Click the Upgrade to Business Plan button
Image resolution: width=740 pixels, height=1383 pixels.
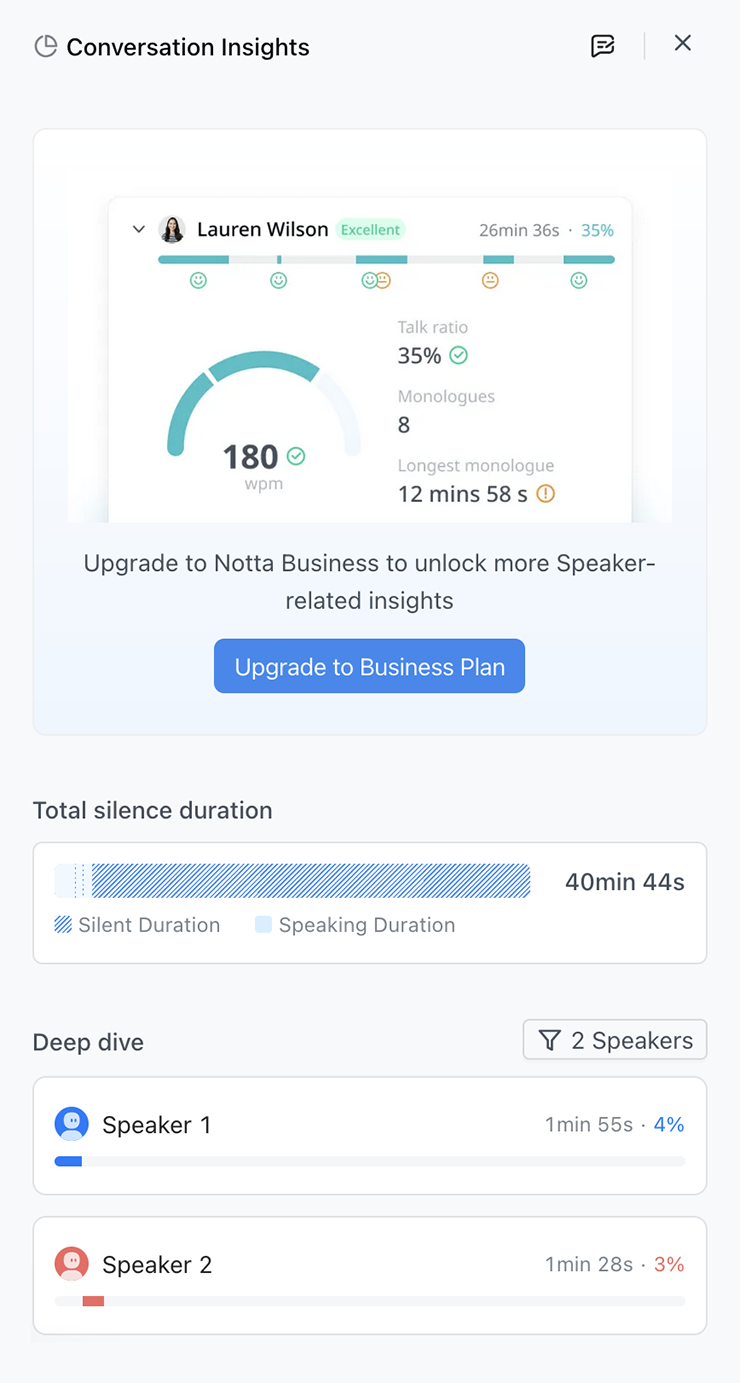pos(369,666)
